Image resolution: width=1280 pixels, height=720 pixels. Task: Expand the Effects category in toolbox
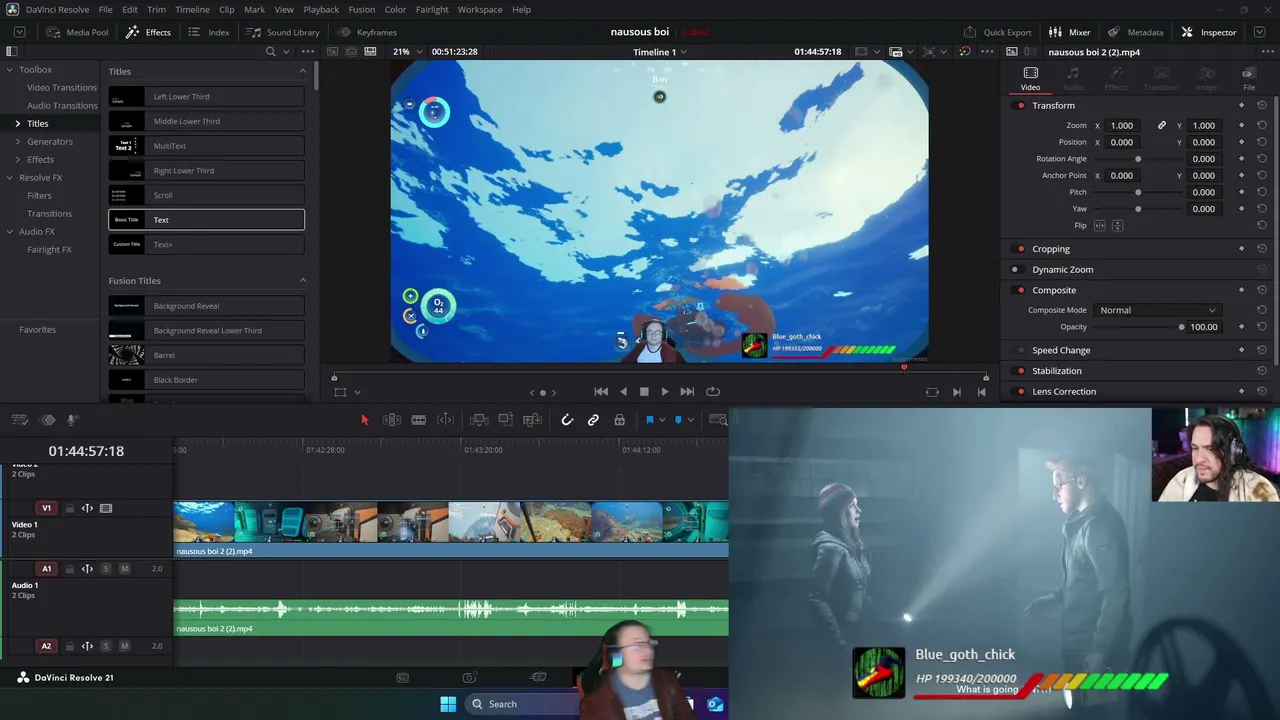point(17,160)
